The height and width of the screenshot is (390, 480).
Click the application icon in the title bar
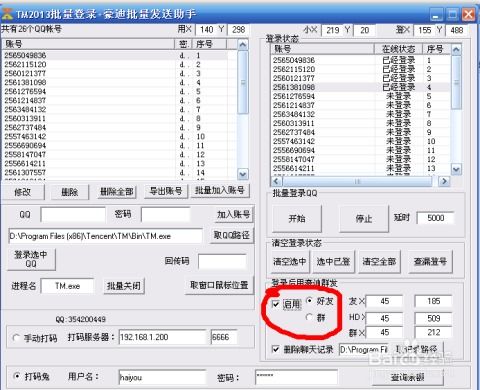[7, 14]
